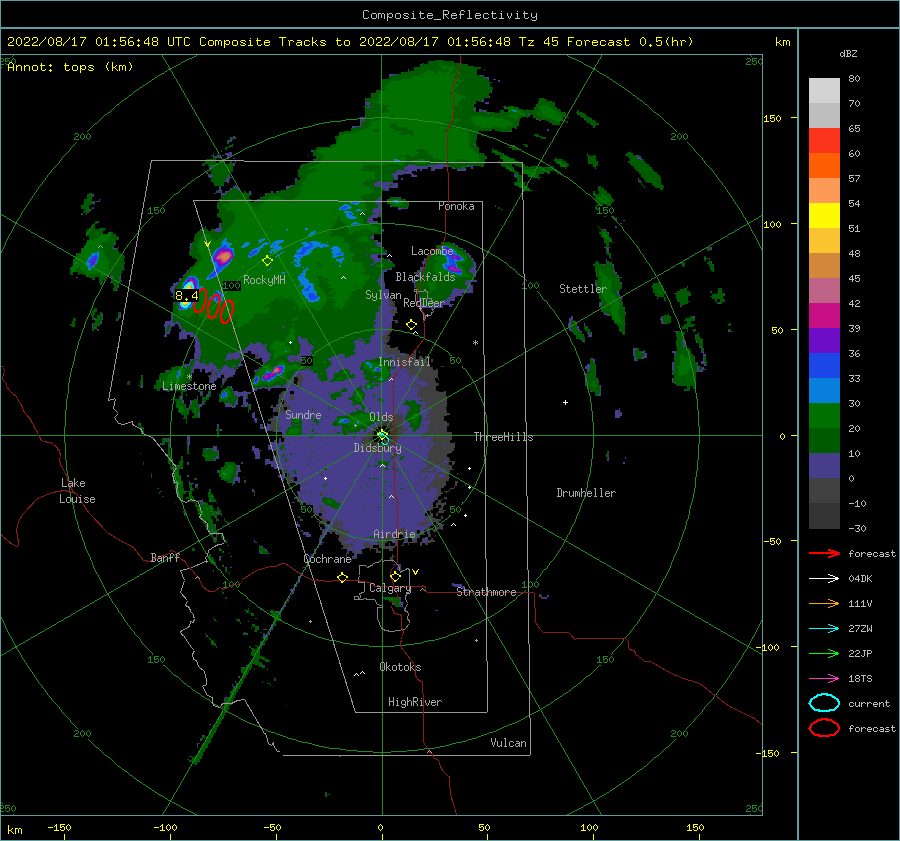
Task: Select the Sylvan label on map
Action: 383,295
